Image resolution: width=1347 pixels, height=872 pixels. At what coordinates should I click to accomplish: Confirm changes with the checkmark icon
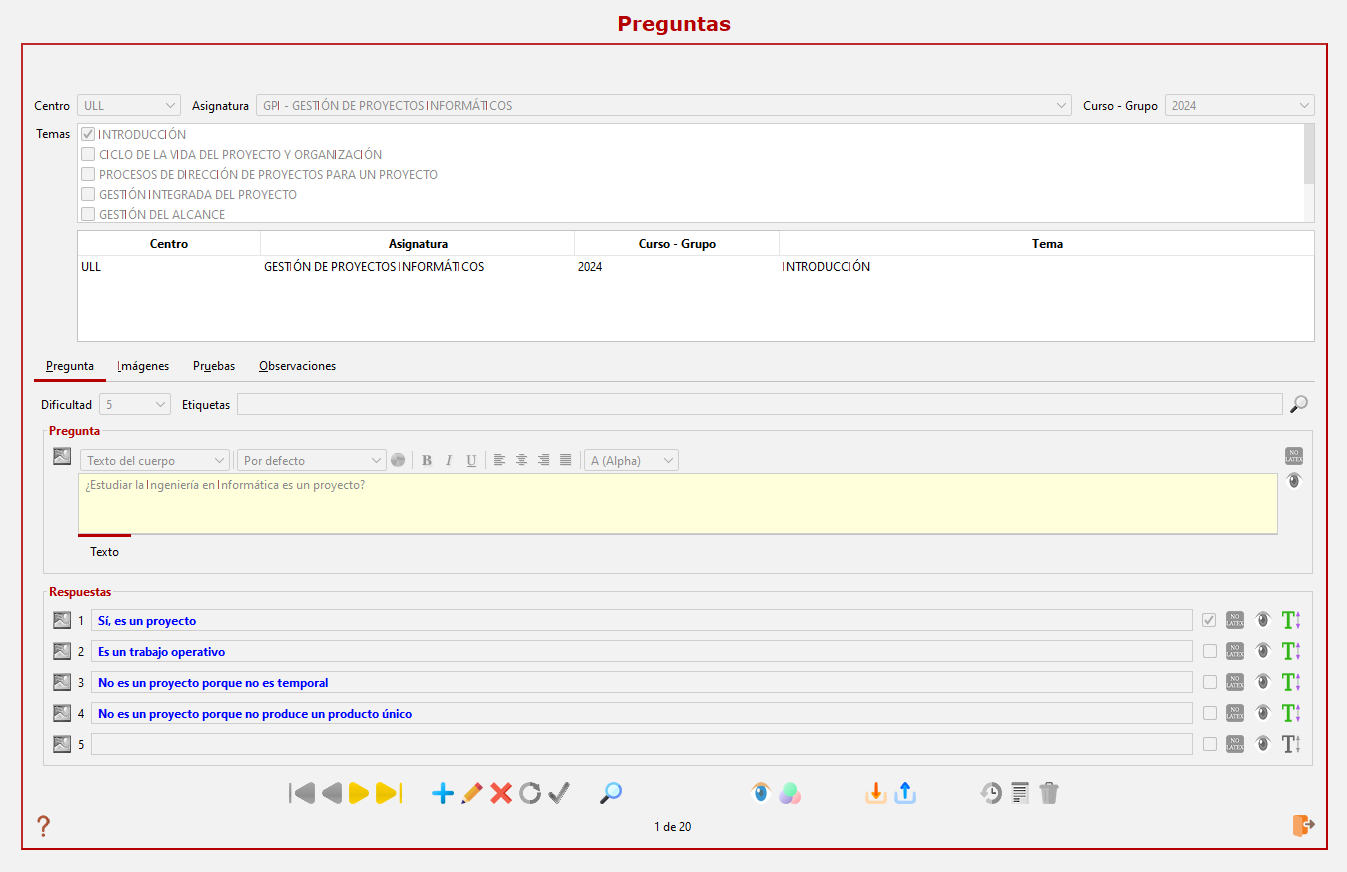click(x=559, y=793)
